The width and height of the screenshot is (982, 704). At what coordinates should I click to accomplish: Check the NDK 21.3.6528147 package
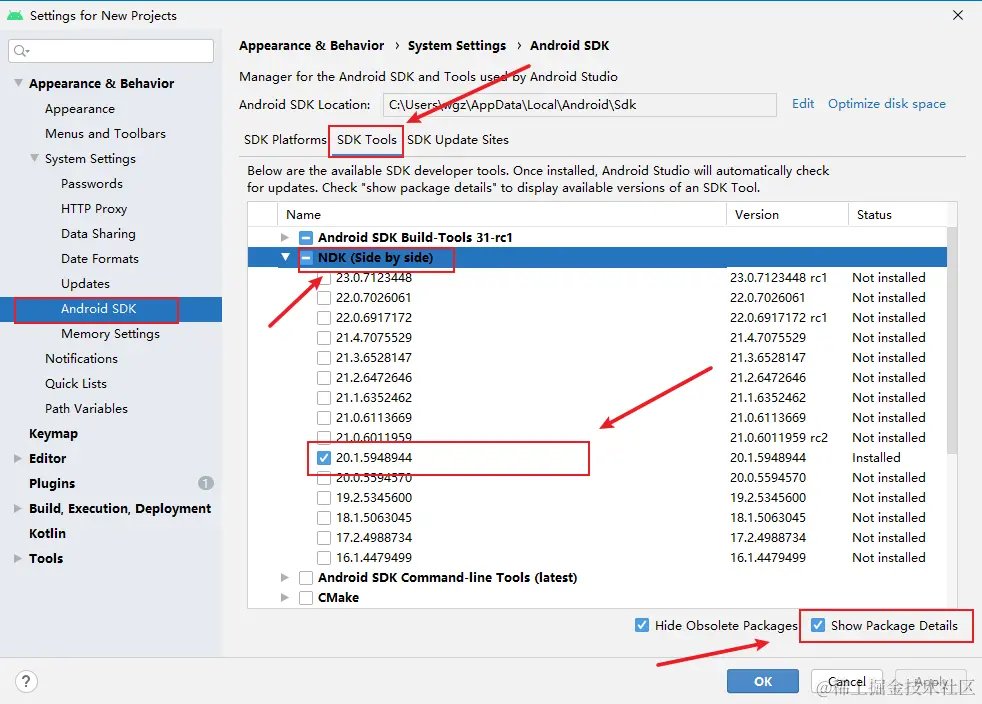click(x=324, y=358)
